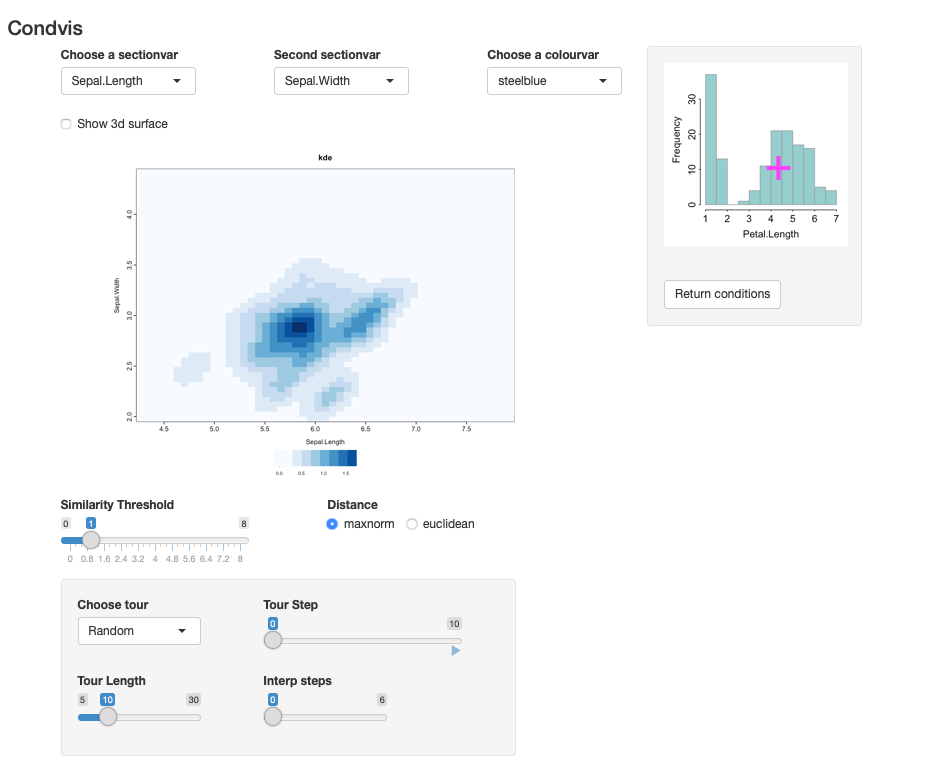Click the Tour Step slider handle

[273, 640]
